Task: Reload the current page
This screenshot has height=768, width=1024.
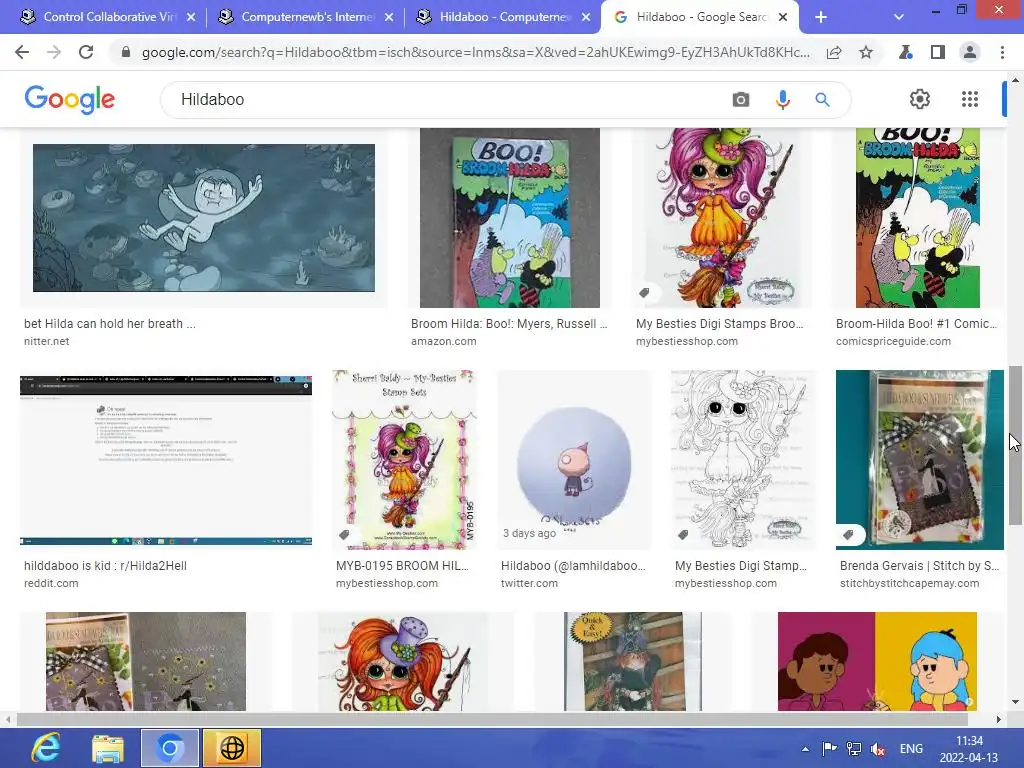Action: pyautogui.click(x=86, y=52)
